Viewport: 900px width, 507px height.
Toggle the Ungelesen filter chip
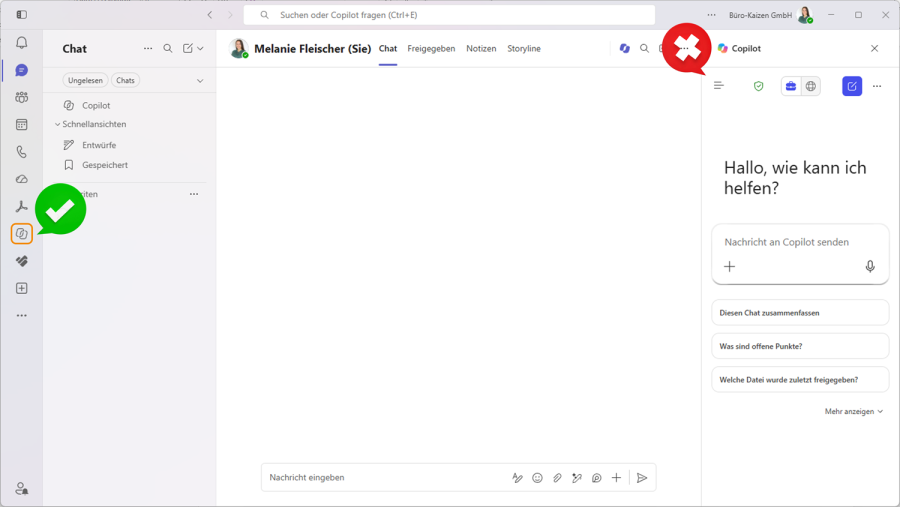click(x=85, y=80)
